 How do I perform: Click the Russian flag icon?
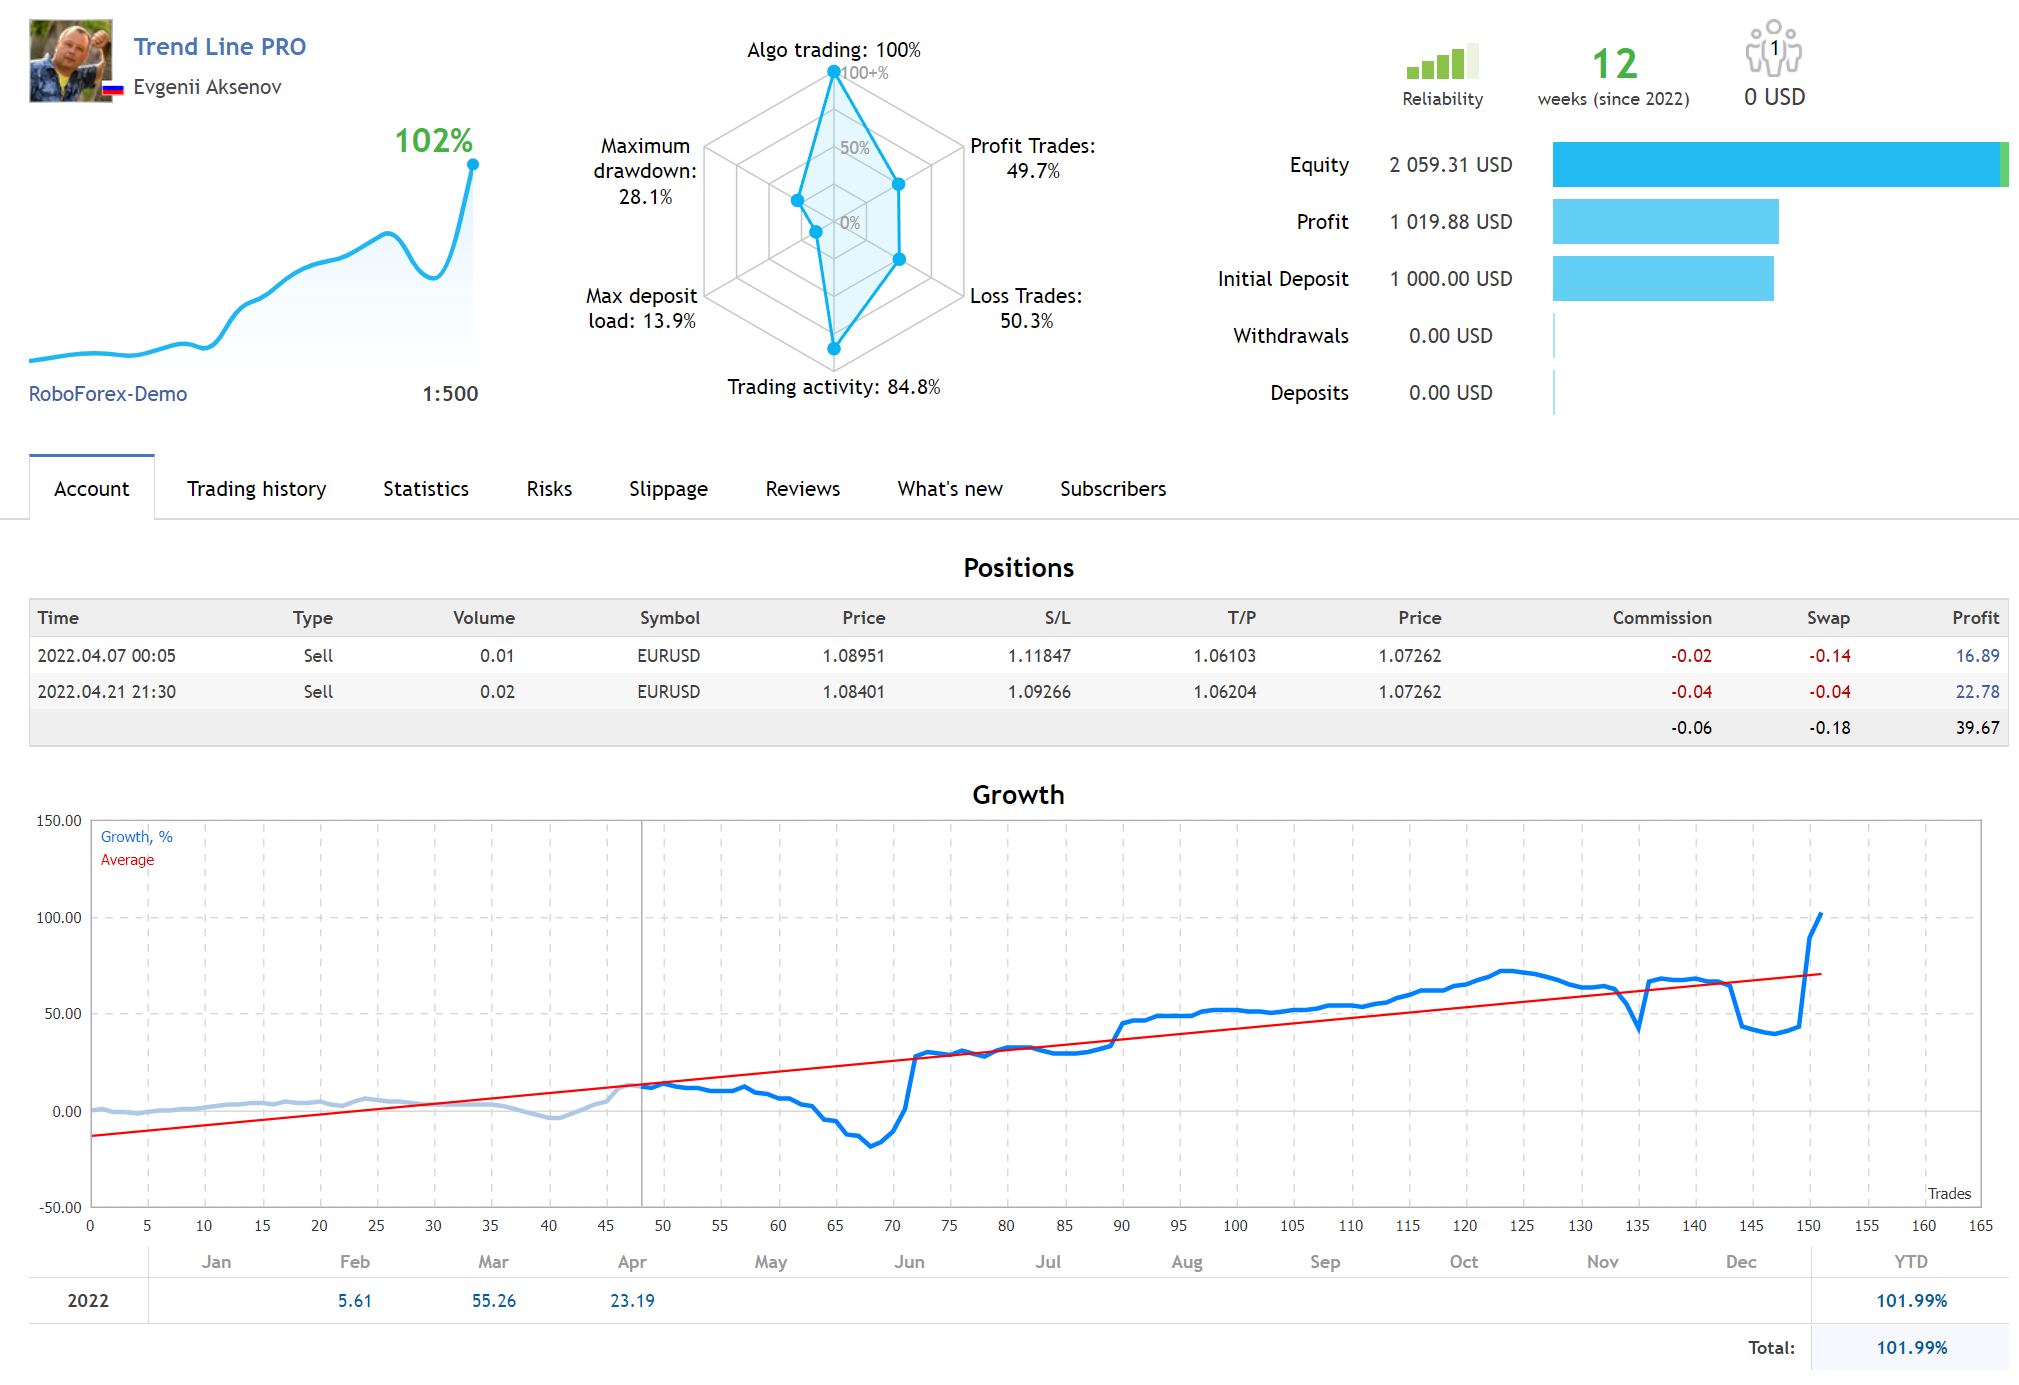(113, 89)
